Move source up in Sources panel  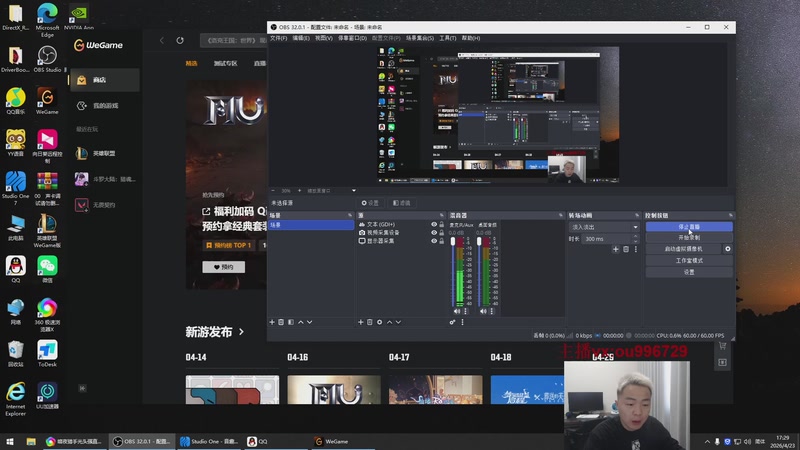click(389, 322)
